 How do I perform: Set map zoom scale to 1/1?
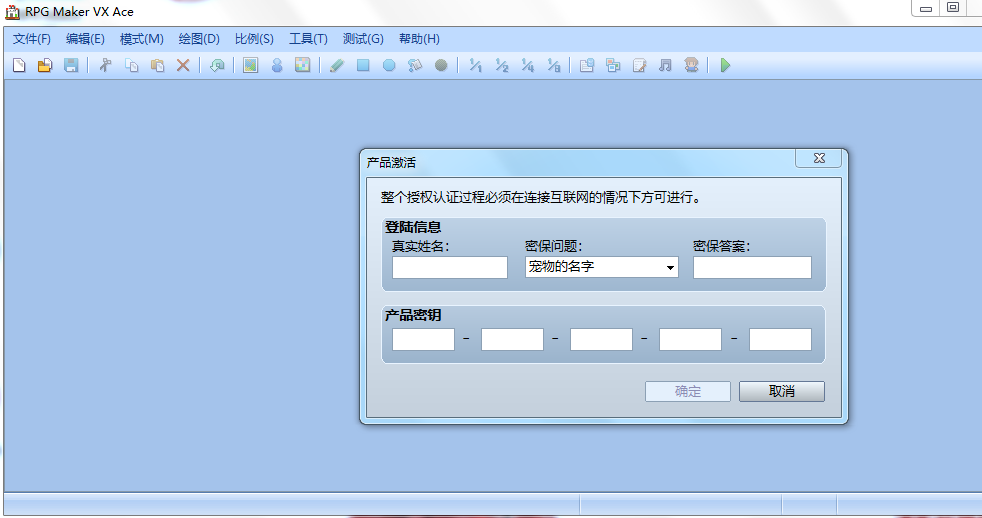tap(475, 65)
